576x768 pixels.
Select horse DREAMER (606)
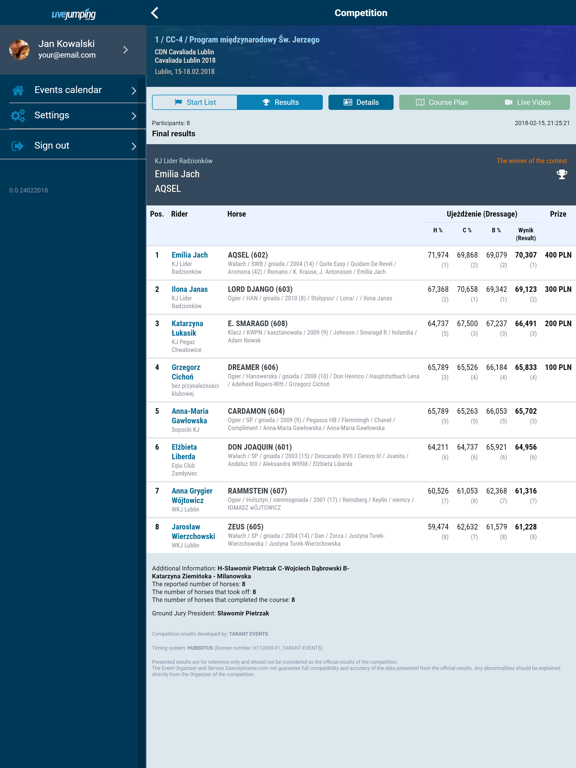(x=253, y=367)
